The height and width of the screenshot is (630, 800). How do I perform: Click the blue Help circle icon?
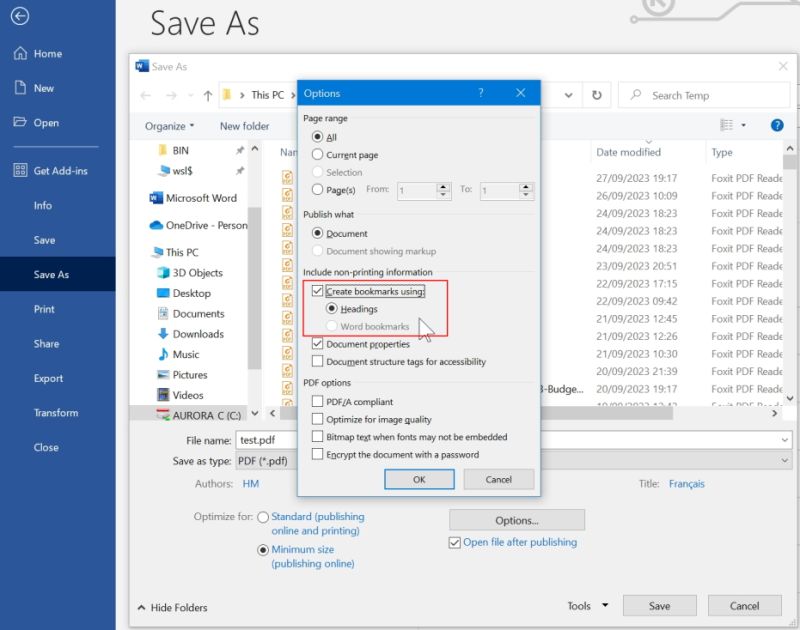pos(777,124)
